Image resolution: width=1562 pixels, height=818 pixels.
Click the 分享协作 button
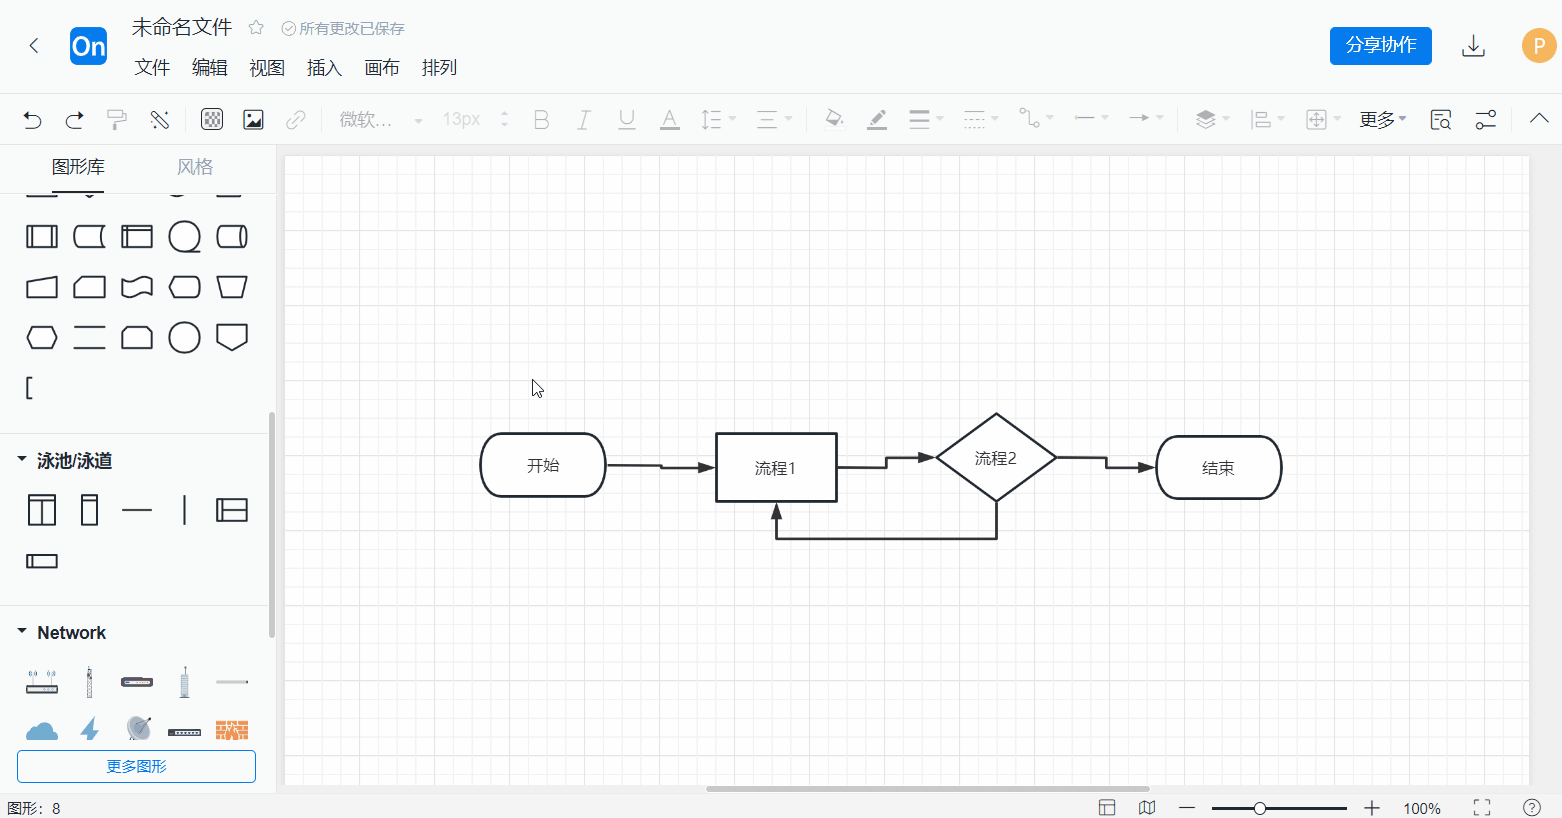click(1381, 45)
